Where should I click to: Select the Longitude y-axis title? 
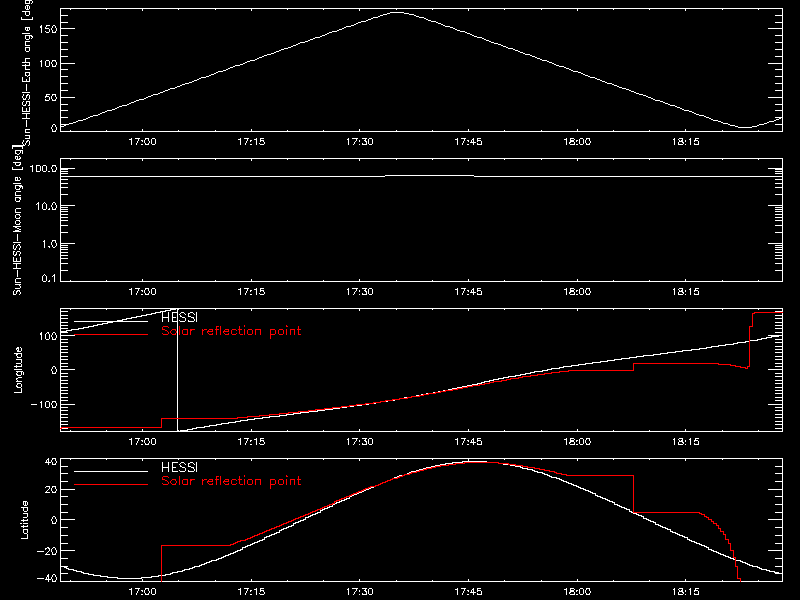(18, 370)
